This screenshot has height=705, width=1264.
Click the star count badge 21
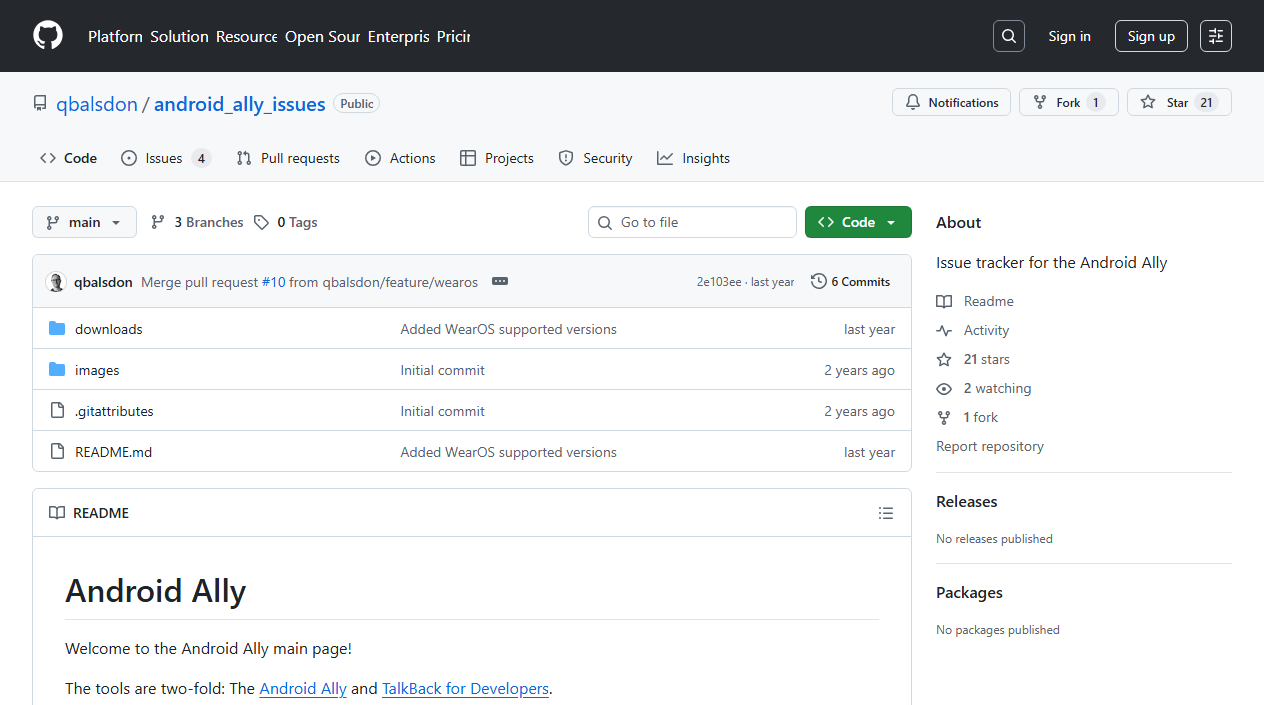(x=1207, y=102)
